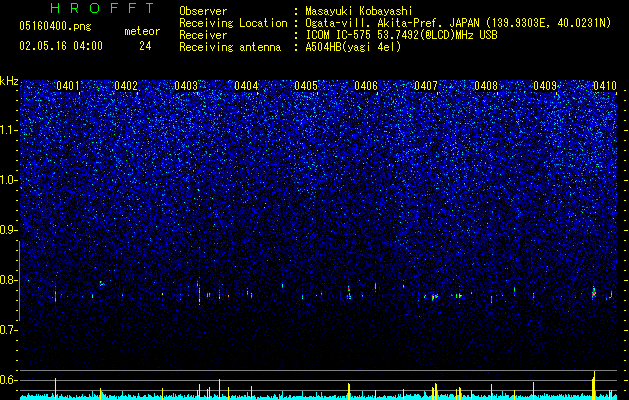The width and height of the screenshot is (629, 400).
Task: Click the 0.6 frequency axis label
Action: pyautogui.click(x=9, y=380)
